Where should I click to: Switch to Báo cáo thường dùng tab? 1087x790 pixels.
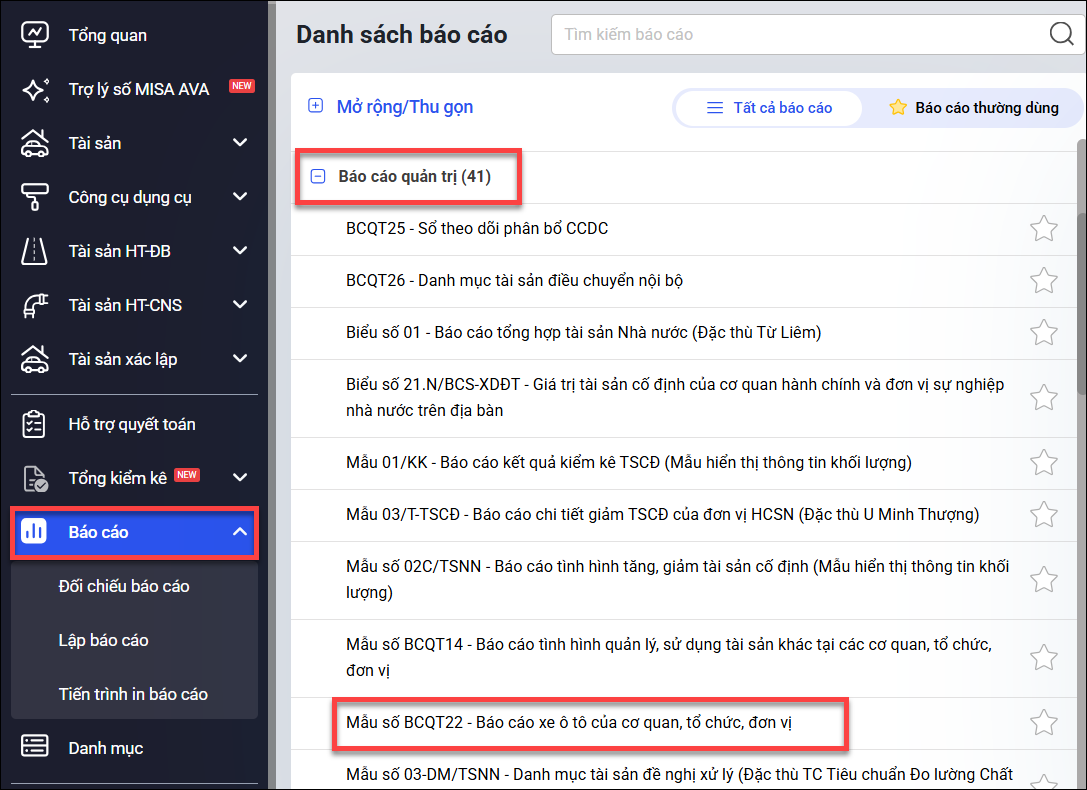pyautogui.click(x=973, y=108)
